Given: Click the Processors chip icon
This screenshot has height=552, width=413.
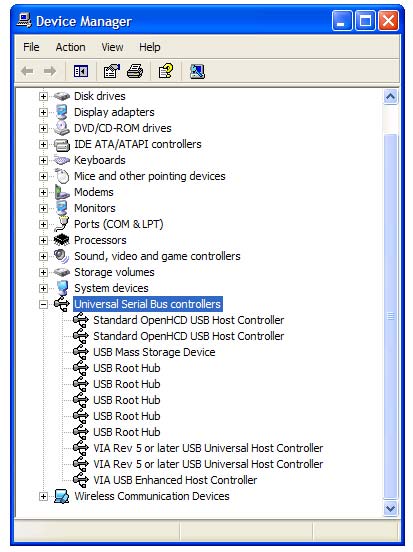Looking at the screenshot, I should [x=62, y=240].
